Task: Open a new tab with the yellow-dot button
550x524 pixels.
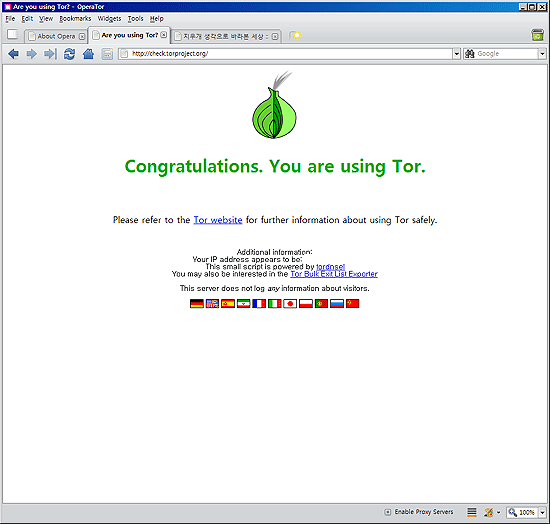Action: click(x=295, y=35)
